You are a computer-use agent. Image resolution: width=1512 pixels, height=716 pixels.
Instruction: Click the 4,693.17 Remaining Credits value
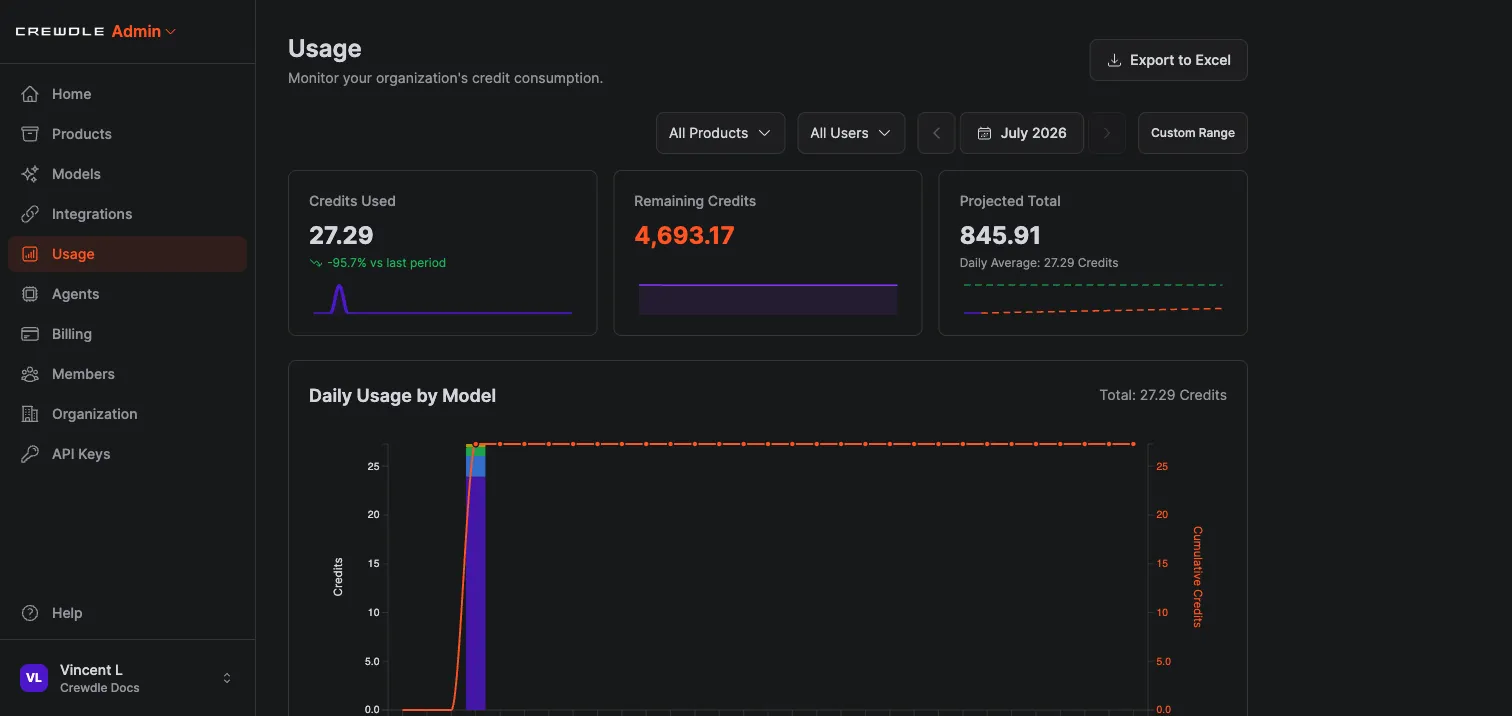684,235
